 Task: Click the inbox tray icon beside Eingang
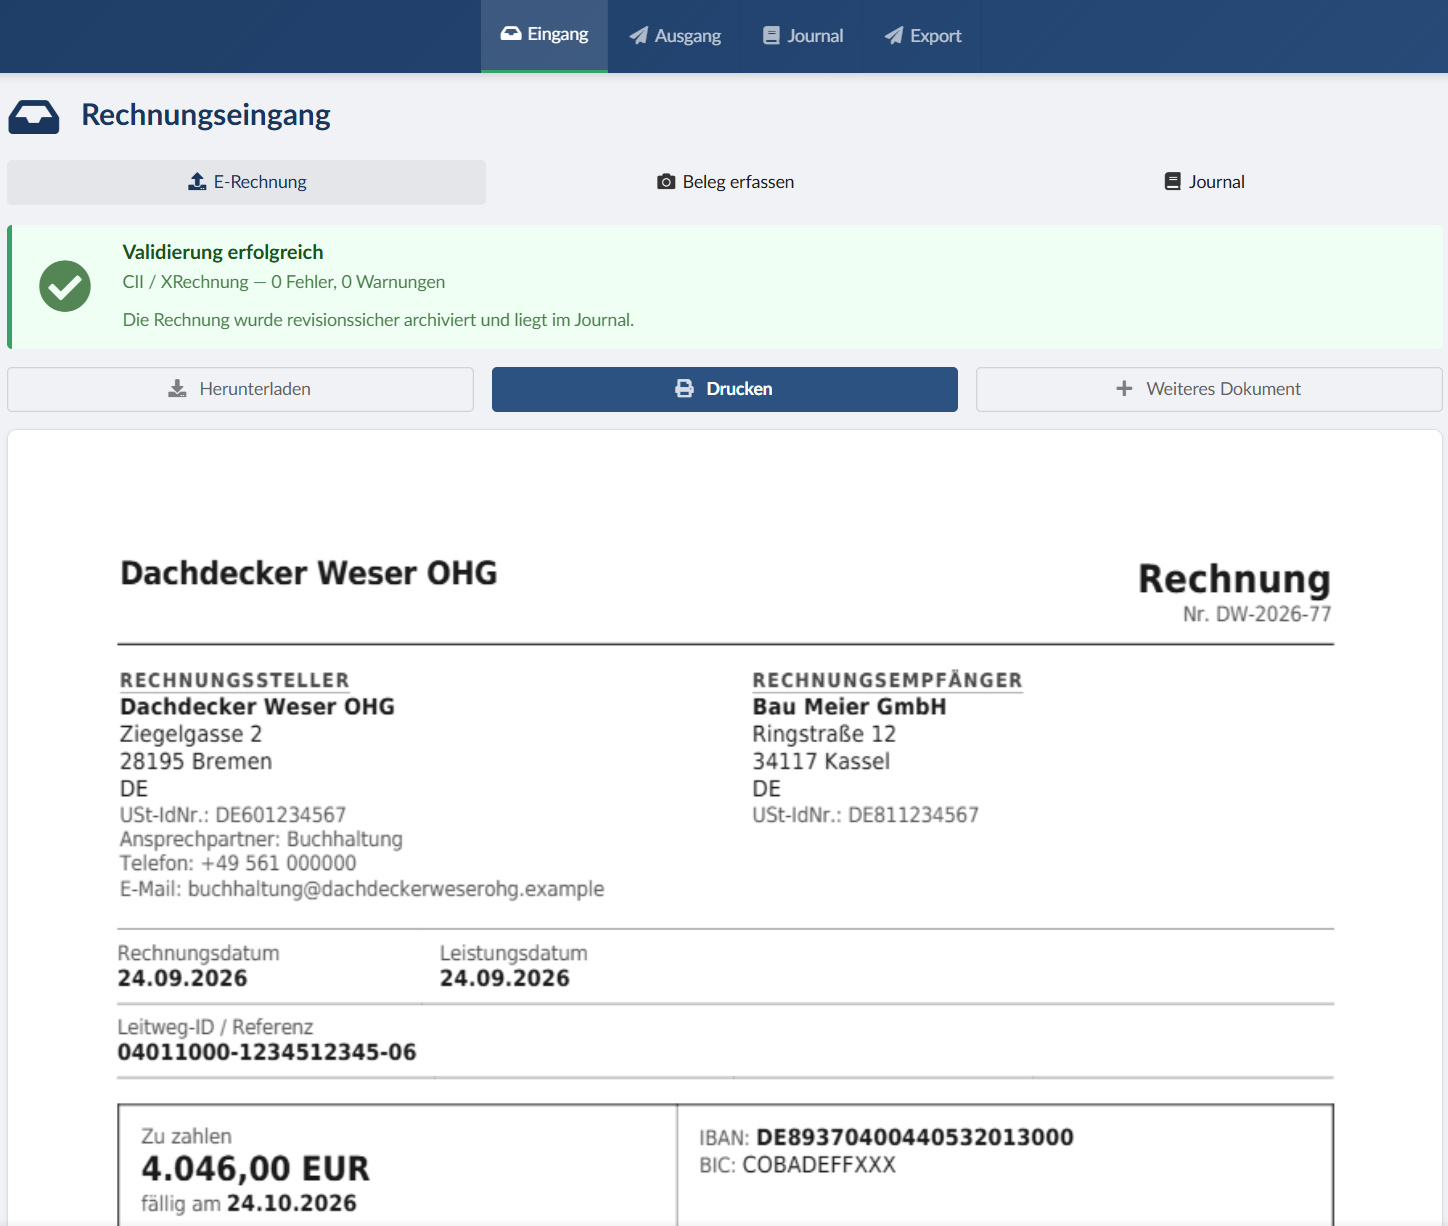coord(511,34)
